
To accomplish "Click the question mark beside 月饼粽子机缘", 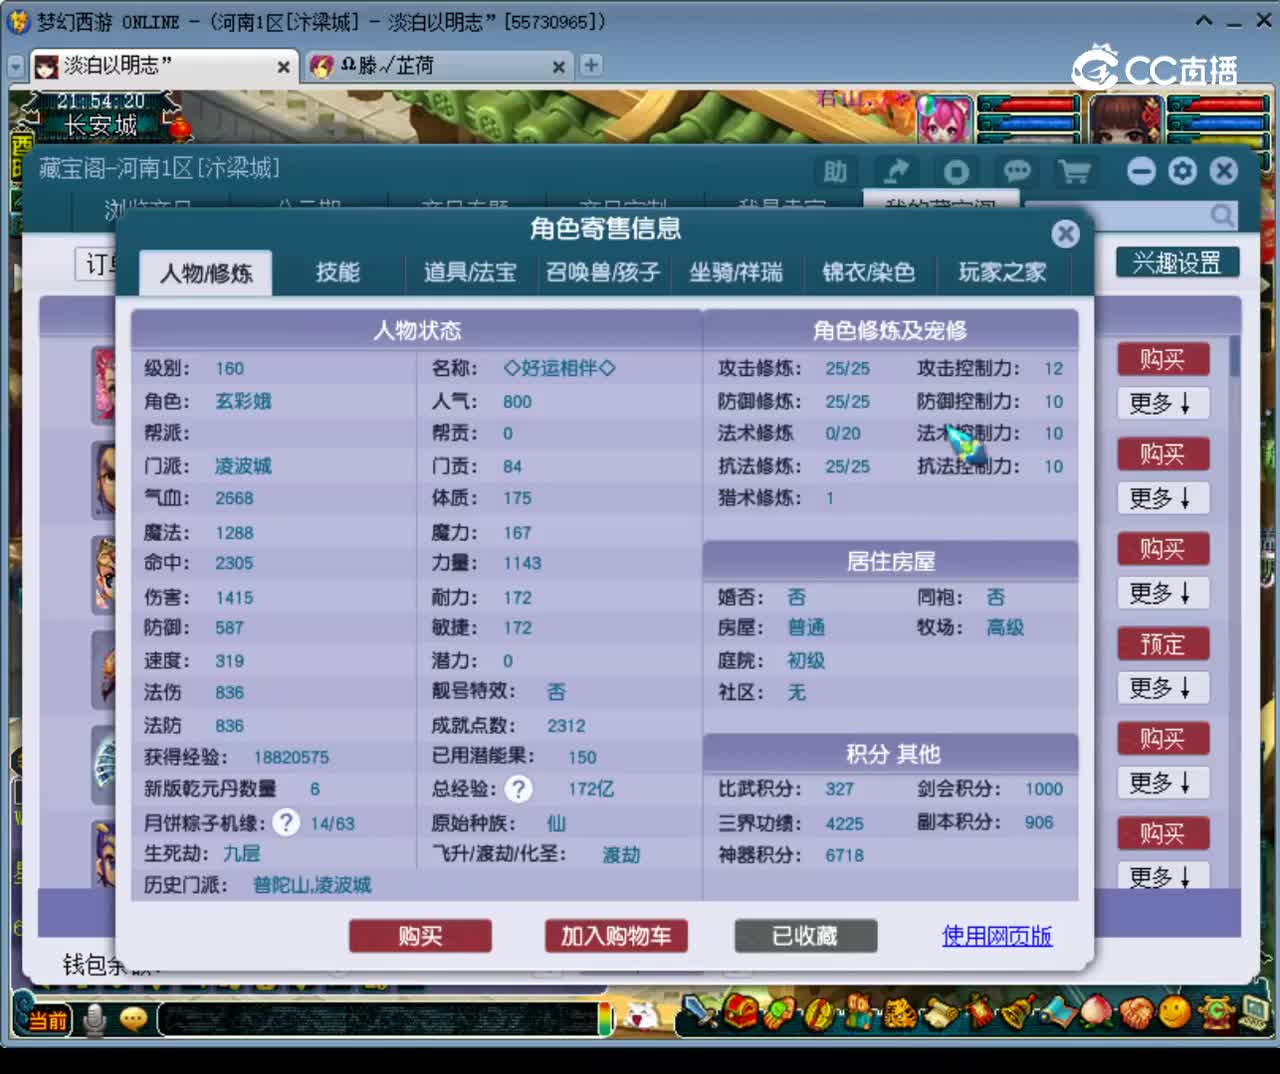I will [286, 823].
